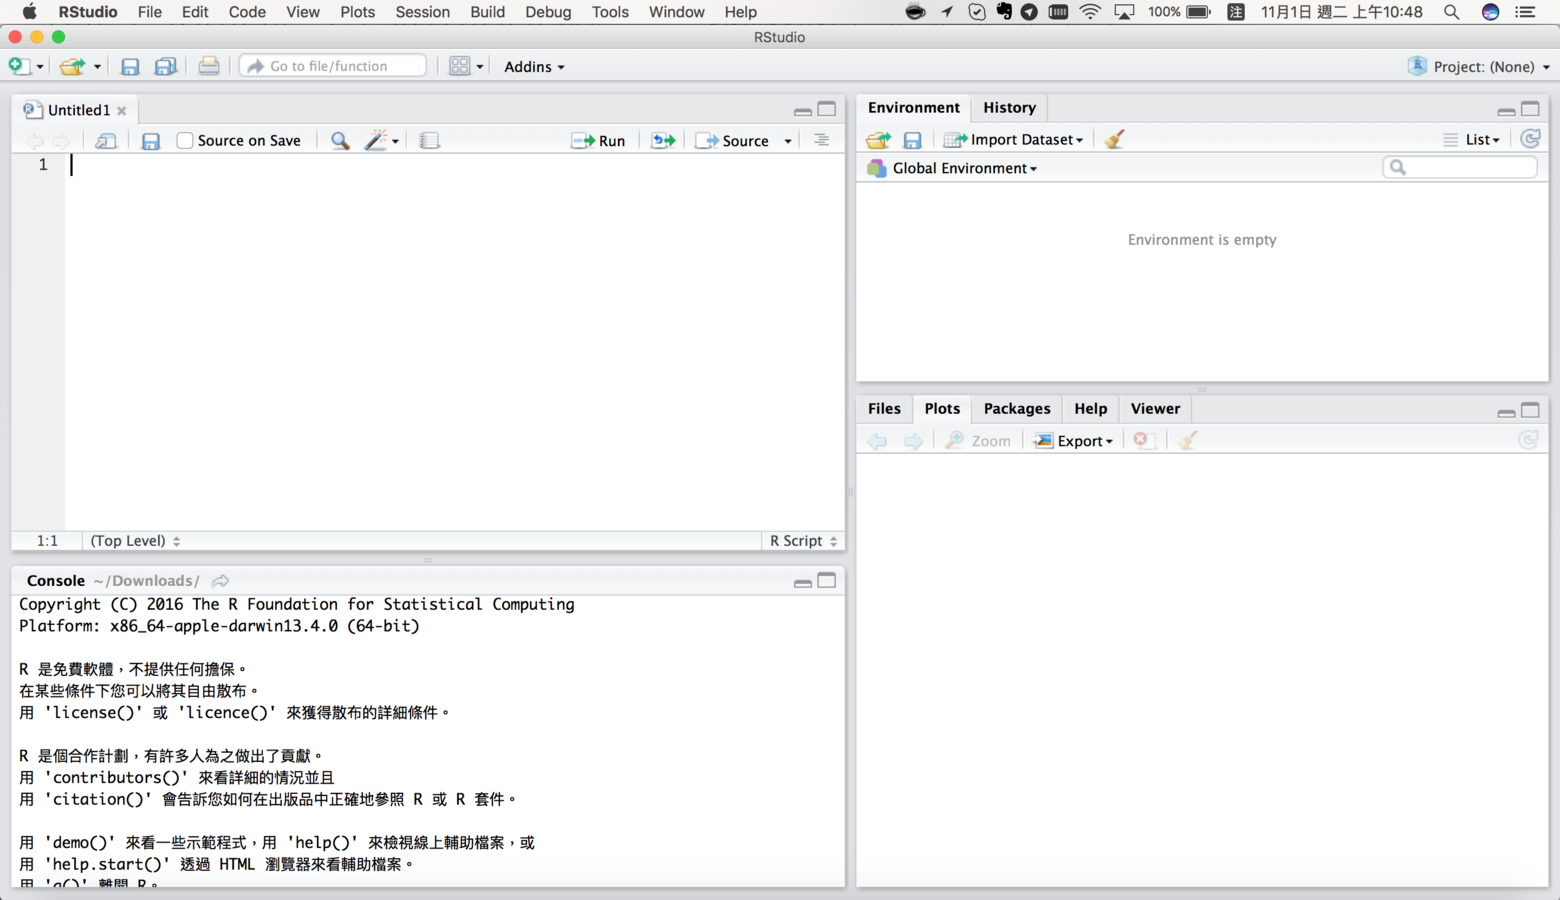
Task: Switch to the History tab
Action: tap(1009, 108)
